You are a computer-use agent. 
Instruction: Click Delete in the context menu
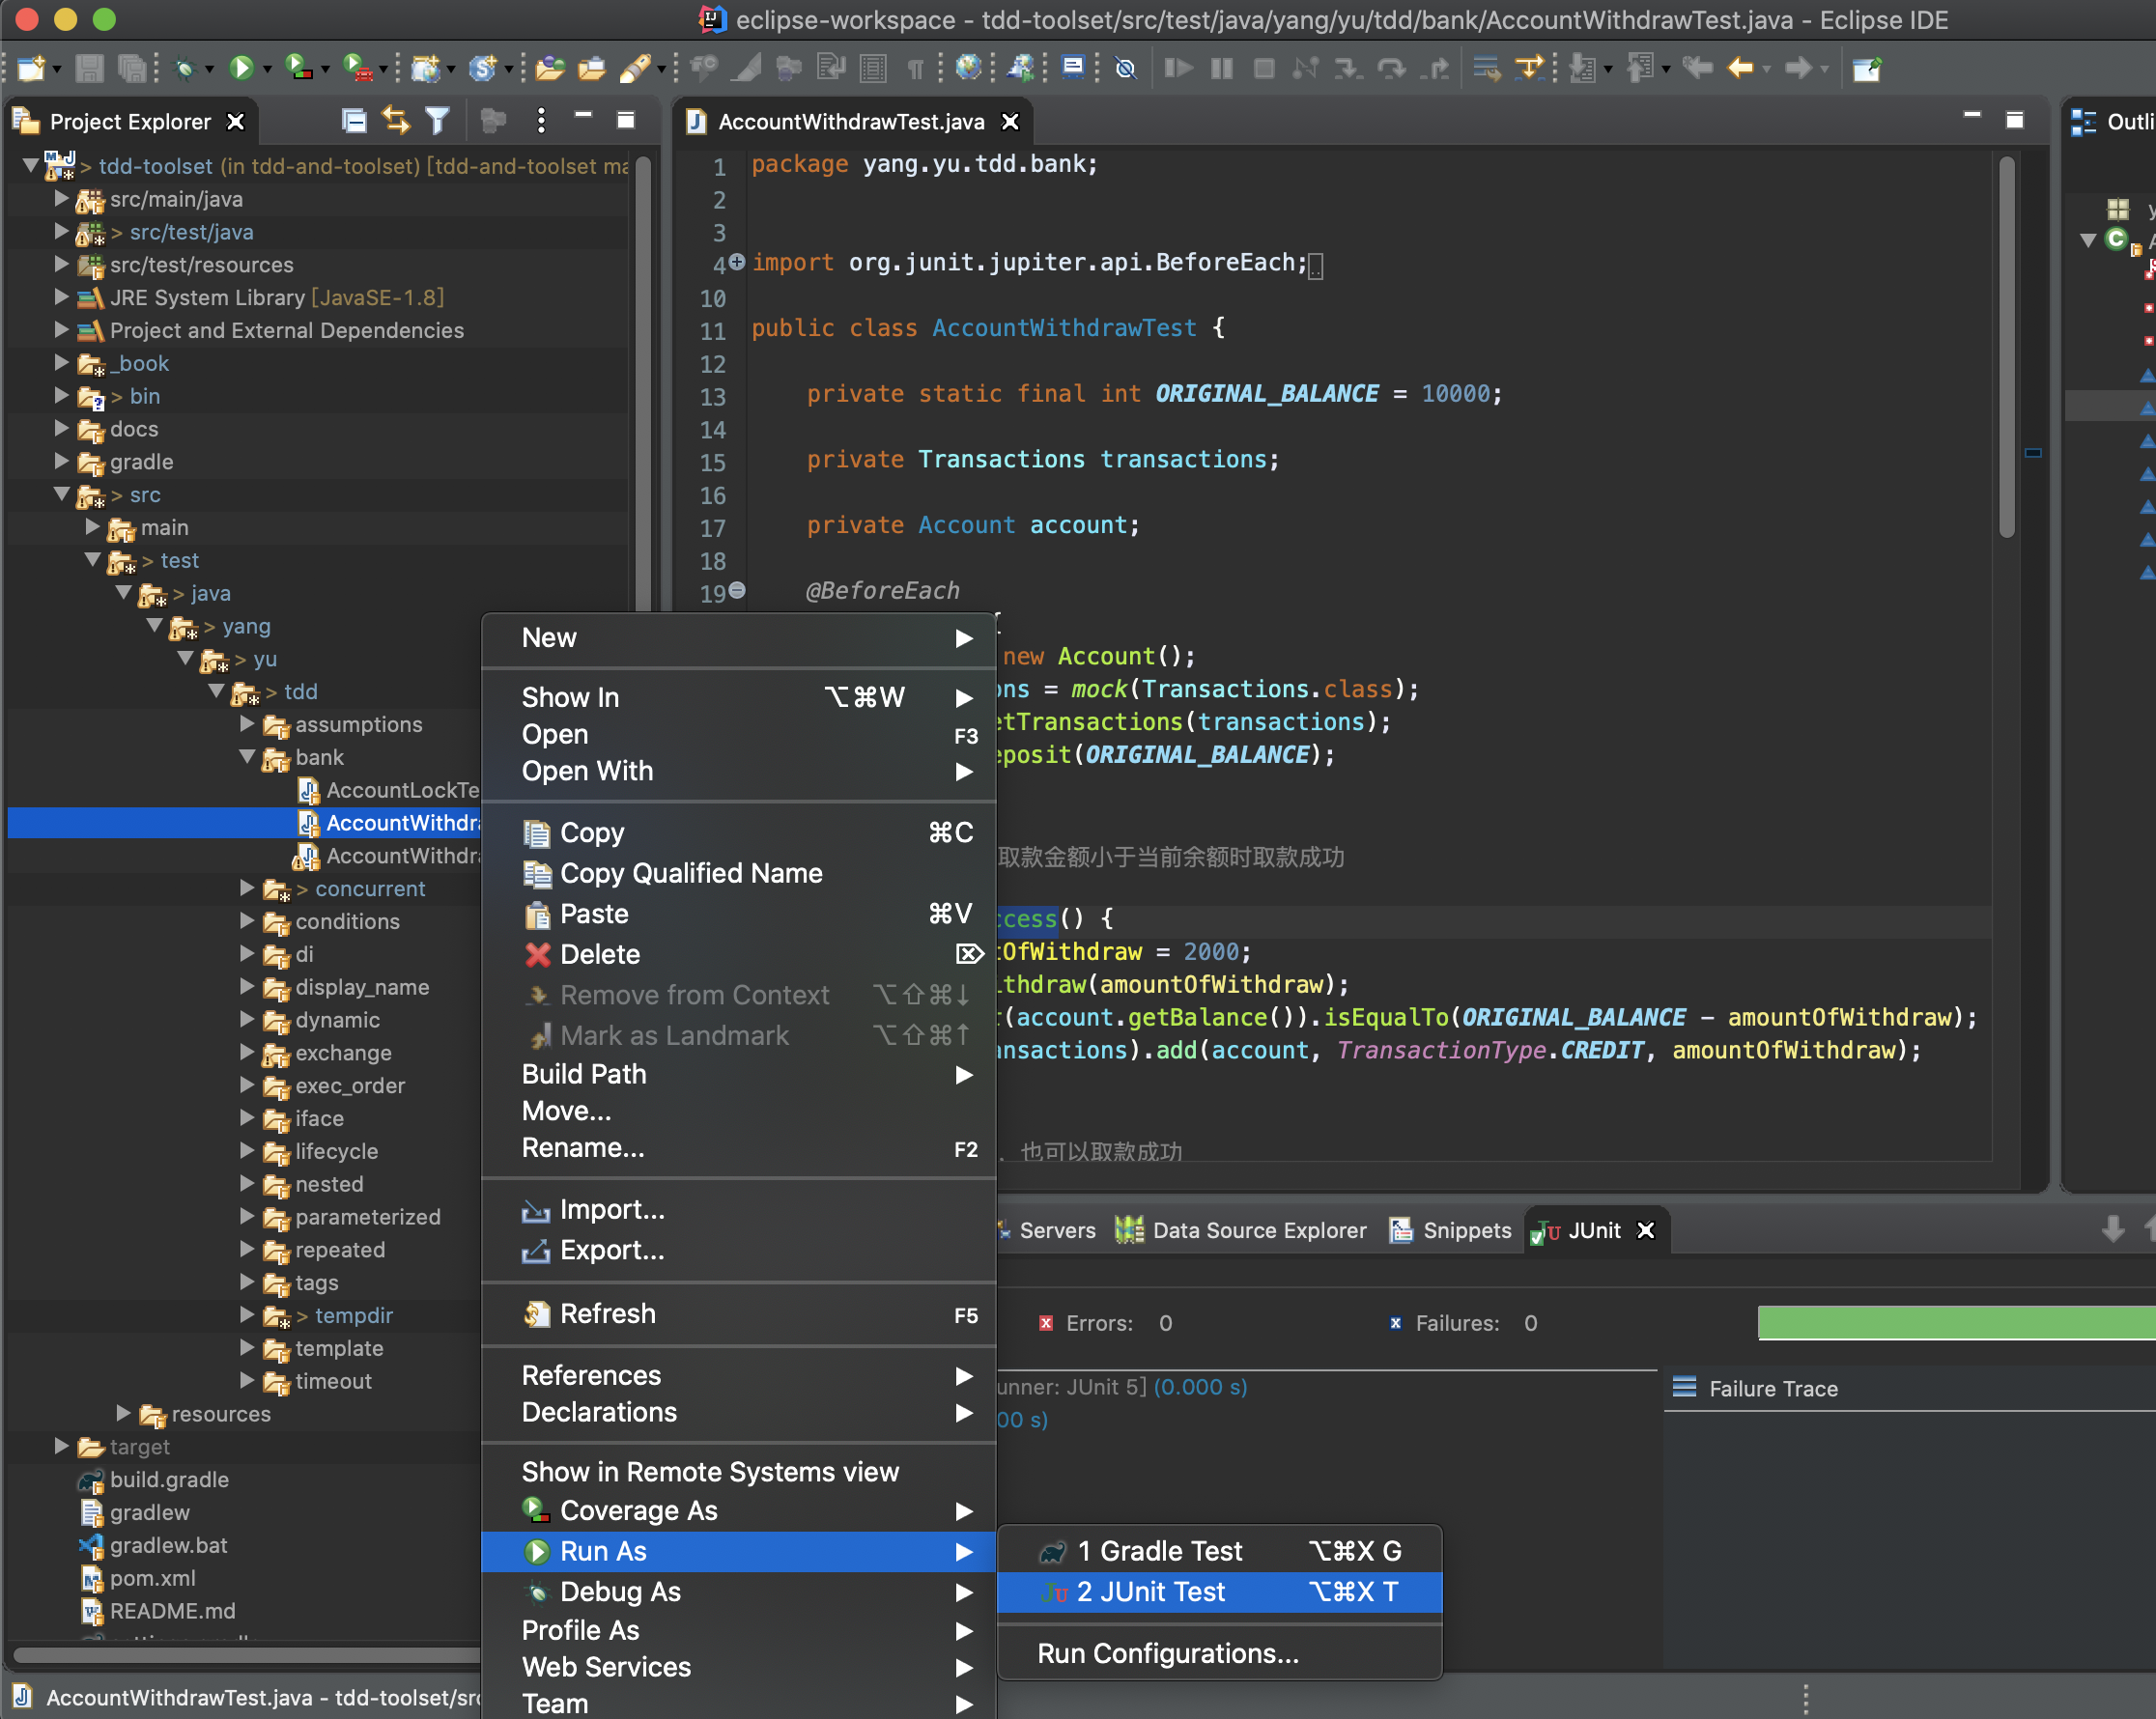coord(739,954)
